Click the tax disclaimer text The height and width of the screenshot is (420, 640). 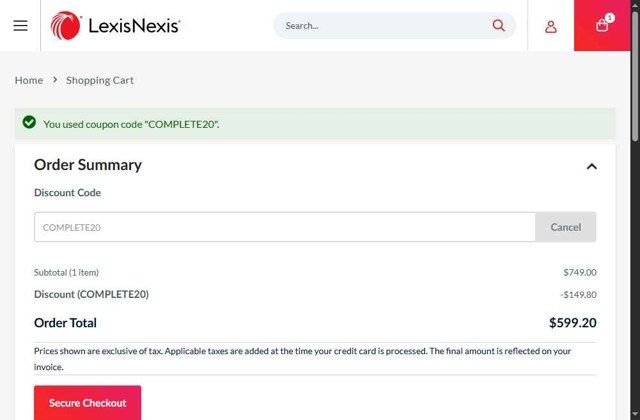click(x=302, y=359)
